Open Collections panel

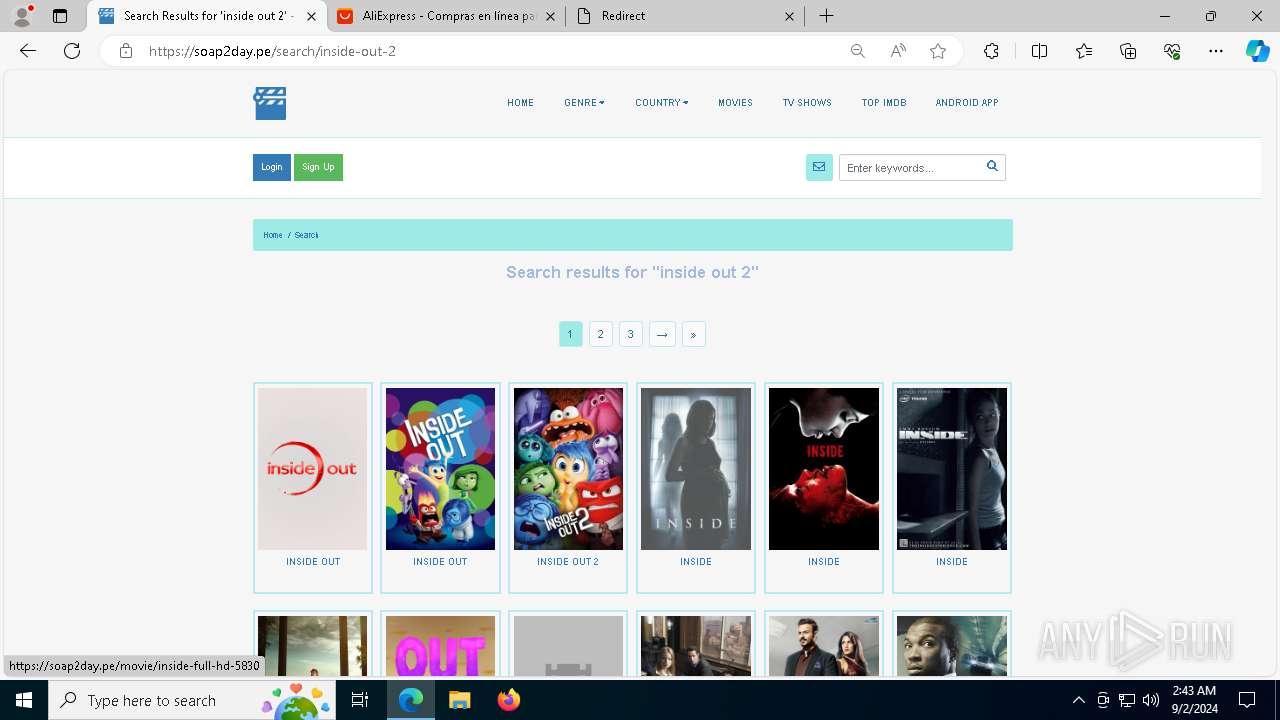pyautogui.click(x=1128, y=51)
